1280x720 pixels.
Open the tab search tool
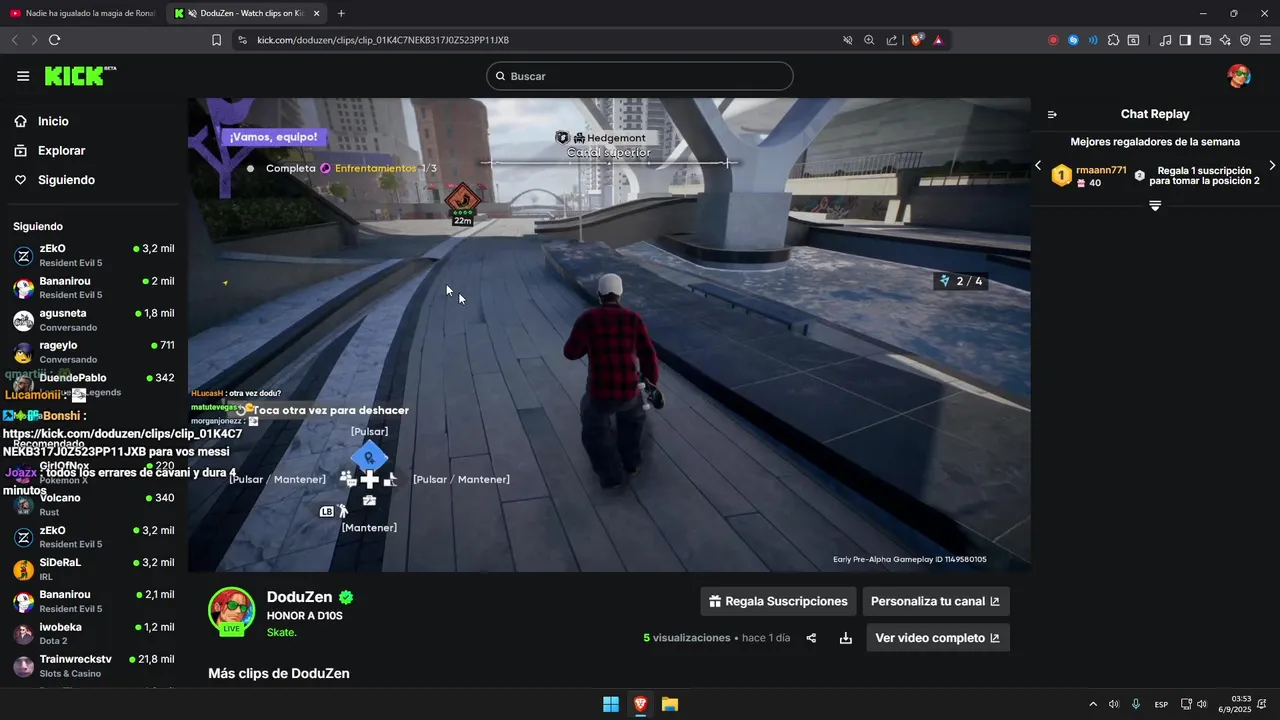pyautogui.click(x=1133, y=40)
